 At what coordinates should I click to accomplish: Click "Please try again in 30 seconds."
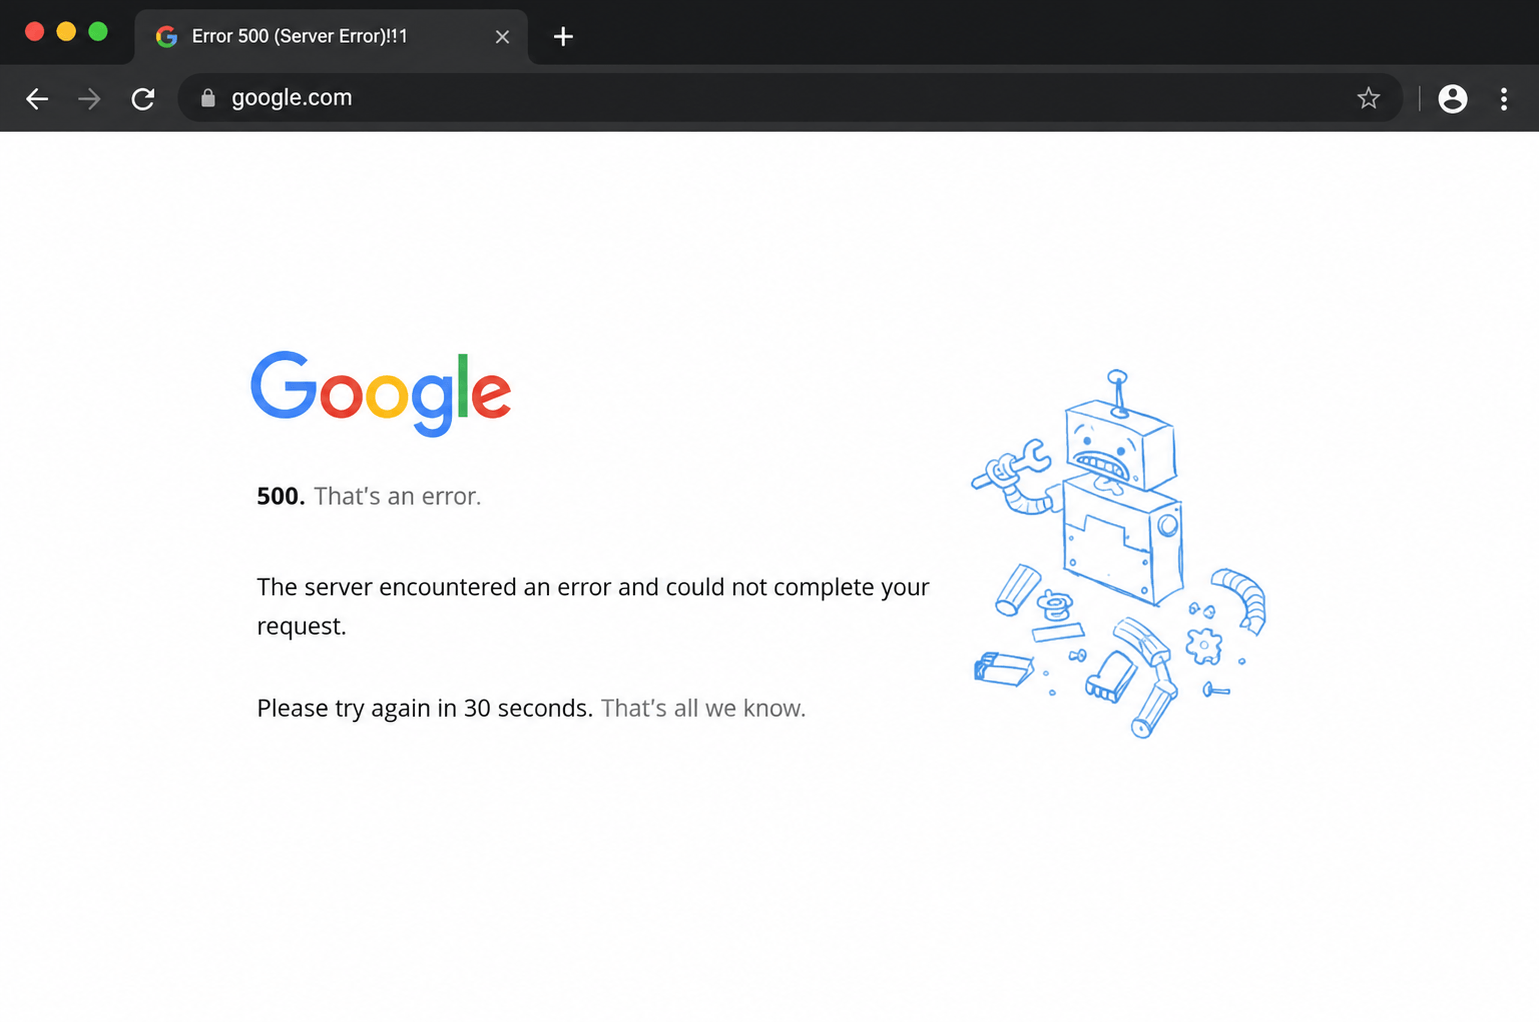[425, 708]
